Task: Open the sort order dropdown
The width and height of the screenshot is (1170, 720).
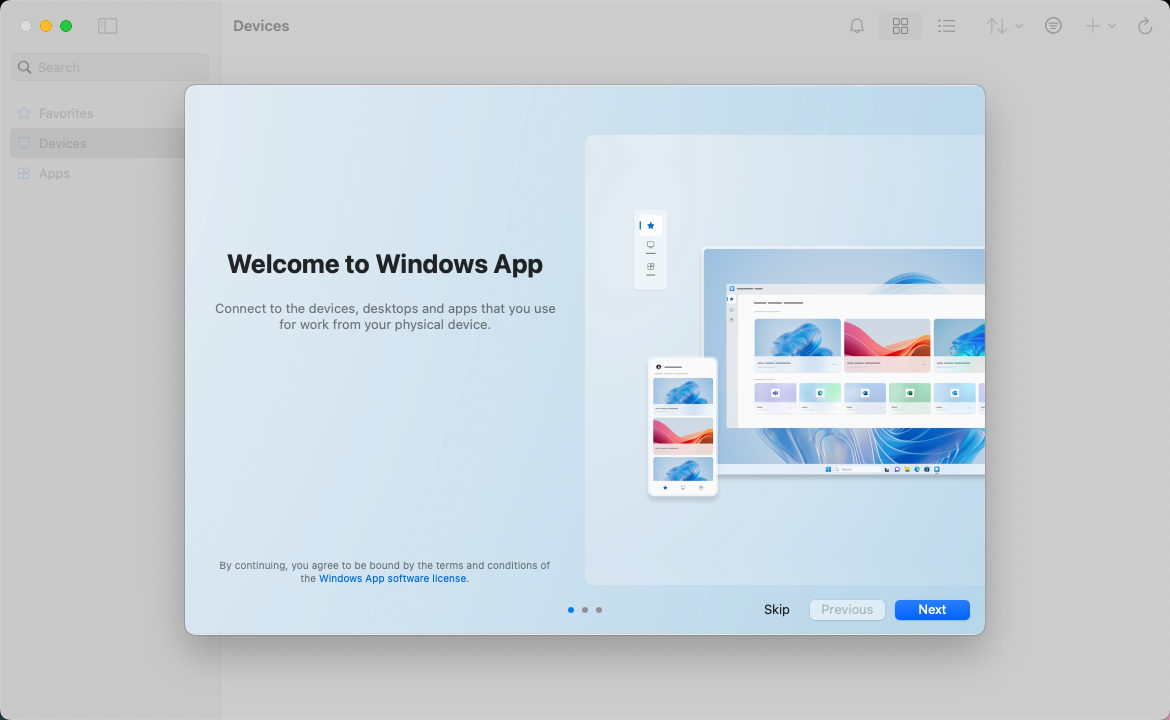Action: [x=1004, y=26]
